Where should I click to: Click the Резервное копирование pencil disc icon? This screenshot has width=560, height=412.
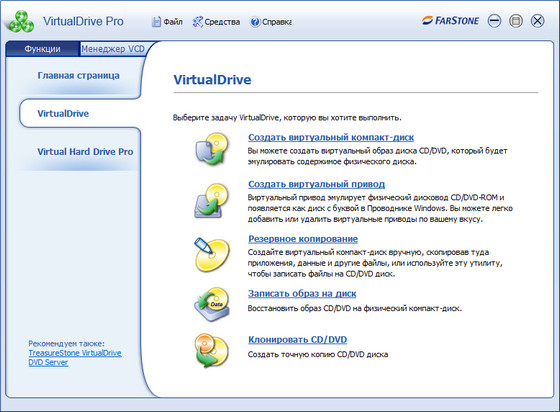[211, 254]
